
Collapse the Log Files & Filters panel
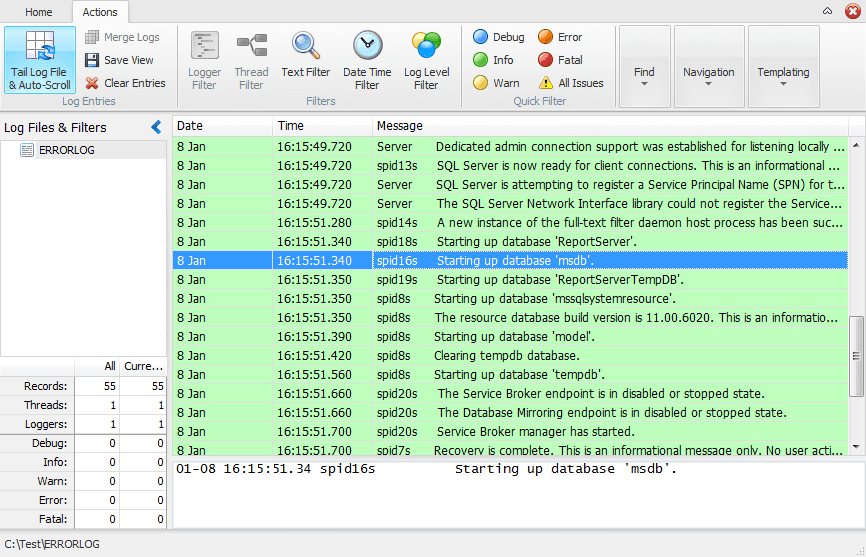point(156,128)
